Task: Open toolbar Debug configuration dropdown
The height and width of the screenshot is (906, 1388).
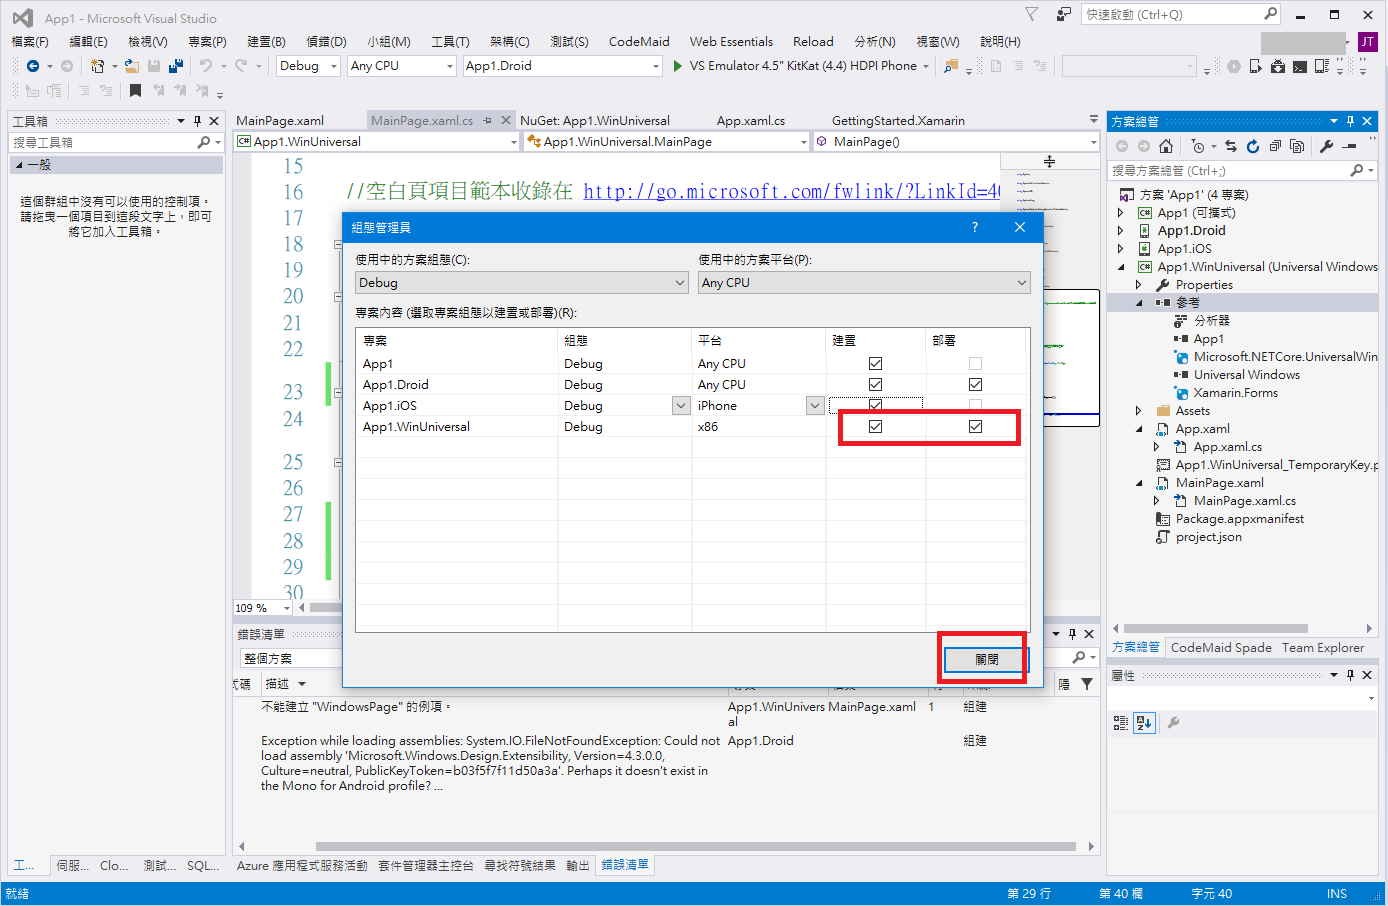Action: tap(308, 66)
